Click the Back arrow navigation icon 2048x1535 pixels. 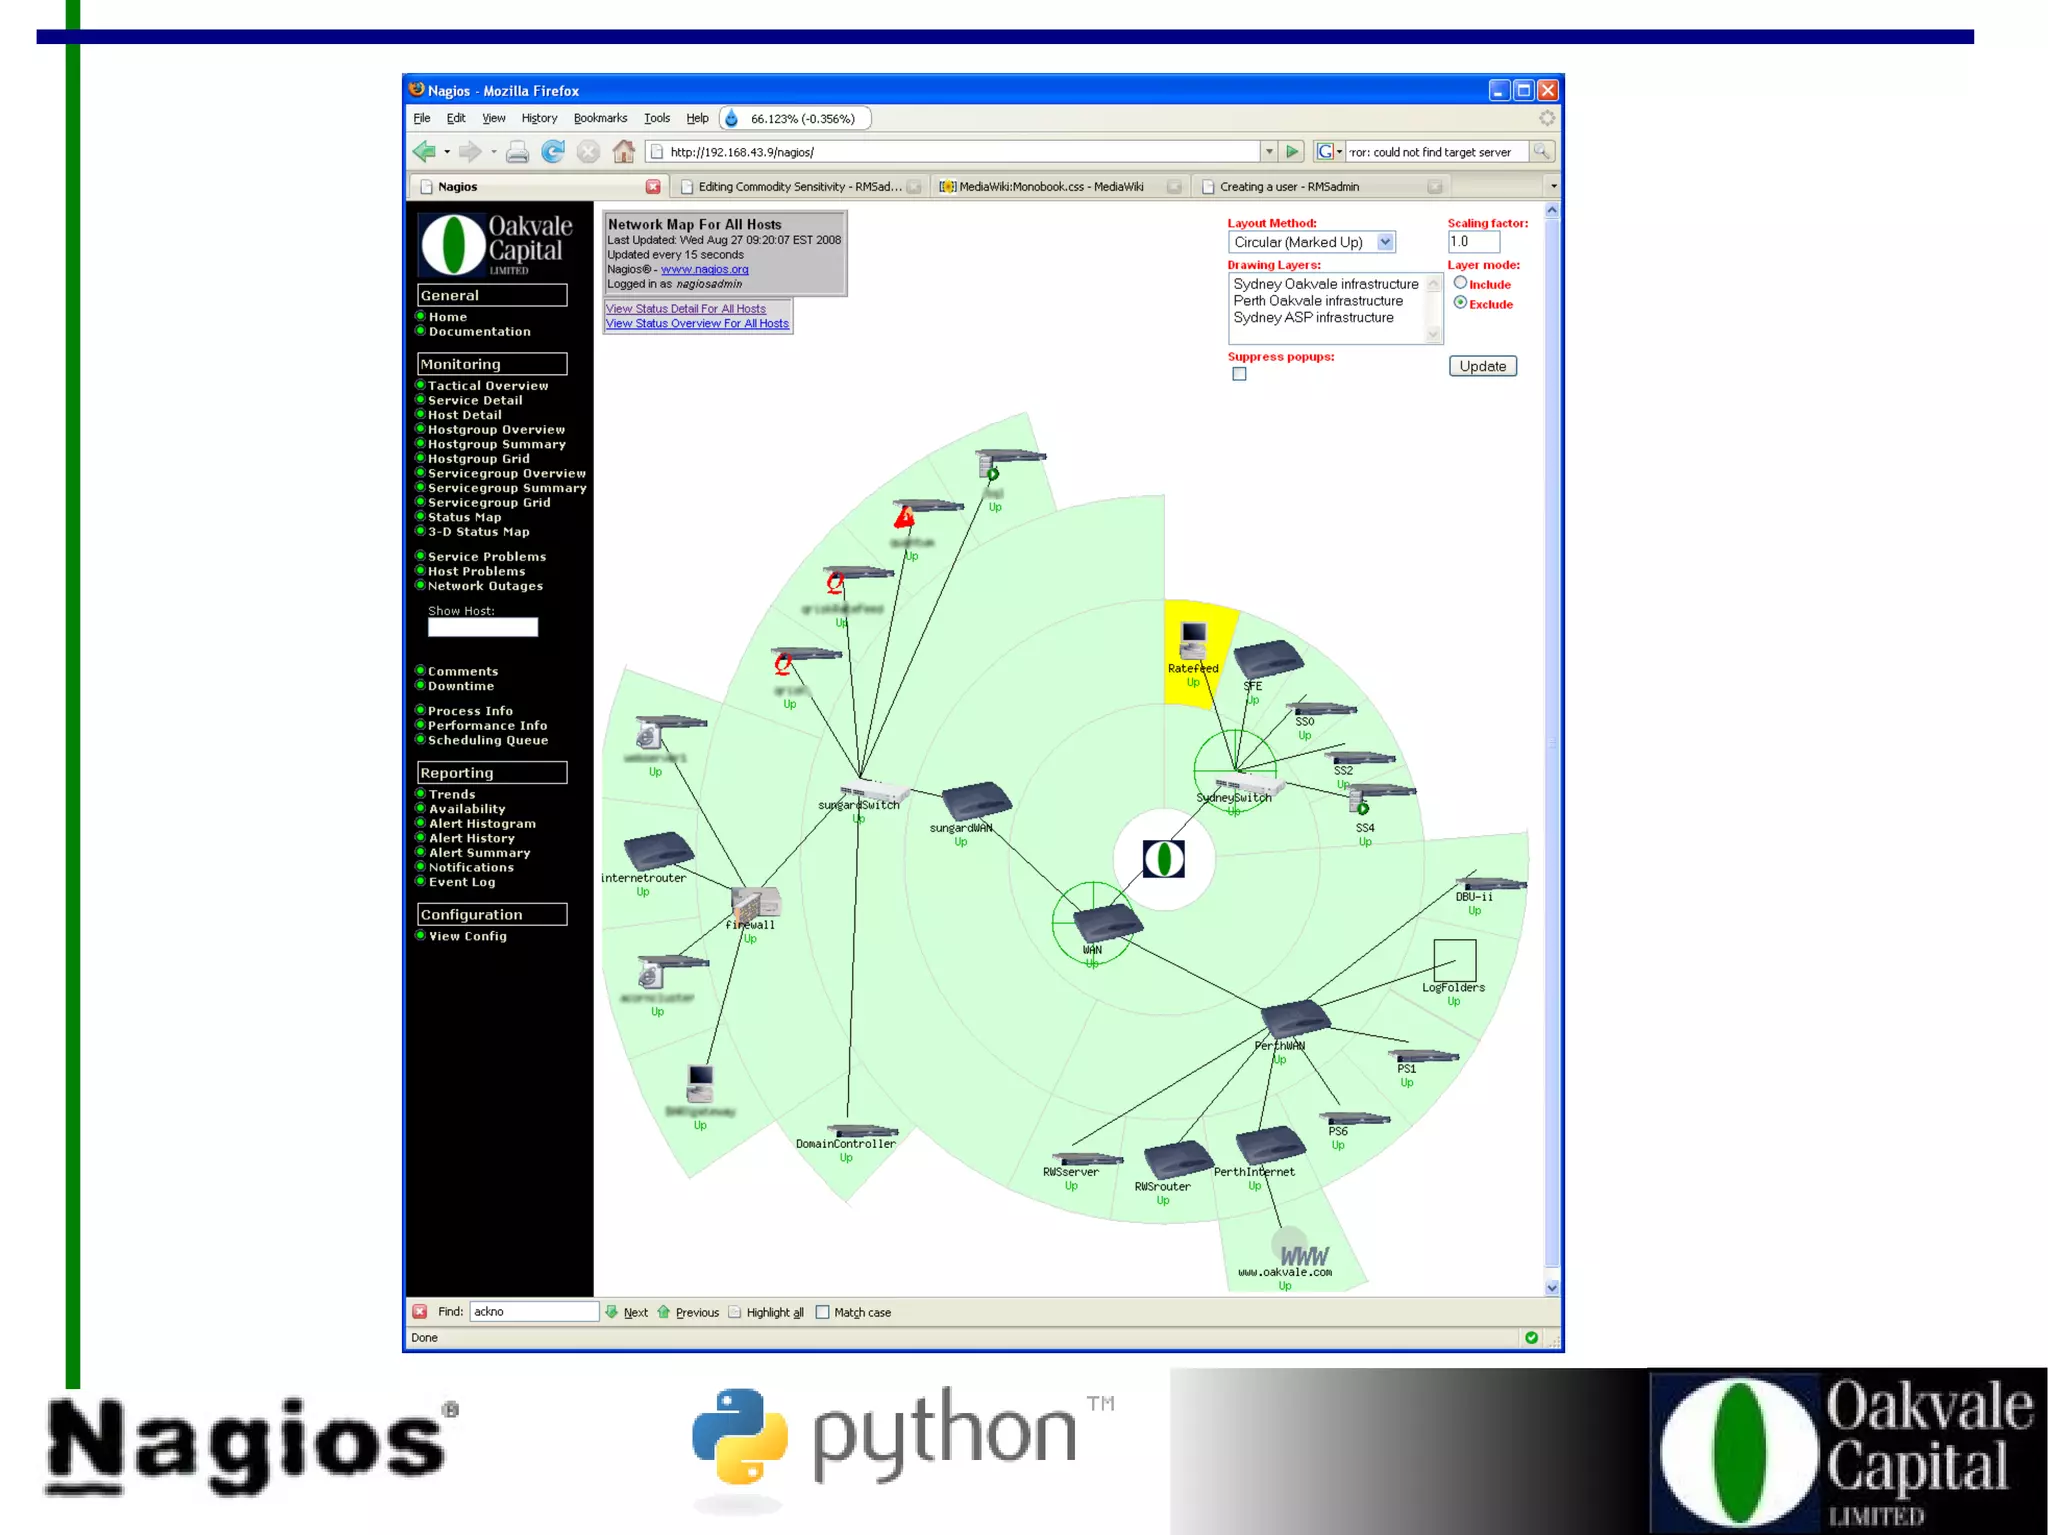click(424, 152)
